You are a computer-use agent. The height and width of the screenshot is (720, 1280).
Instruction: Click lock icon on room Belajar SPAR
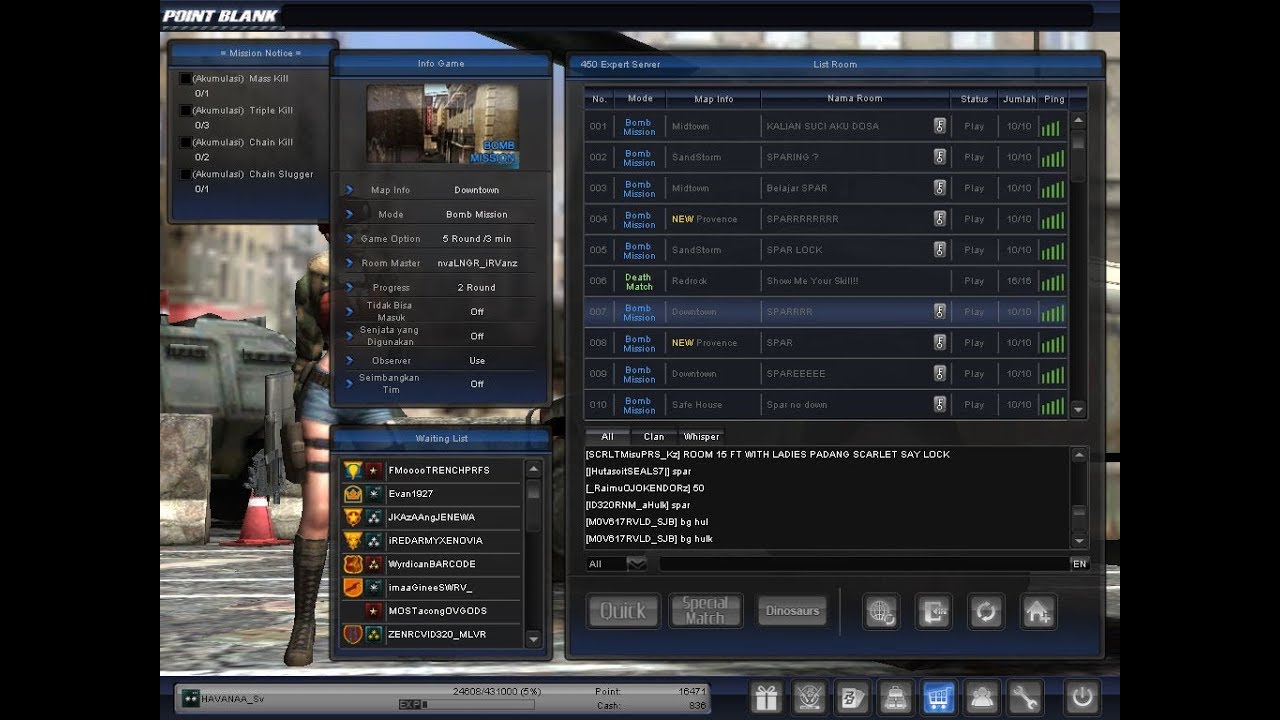point(940,188)
